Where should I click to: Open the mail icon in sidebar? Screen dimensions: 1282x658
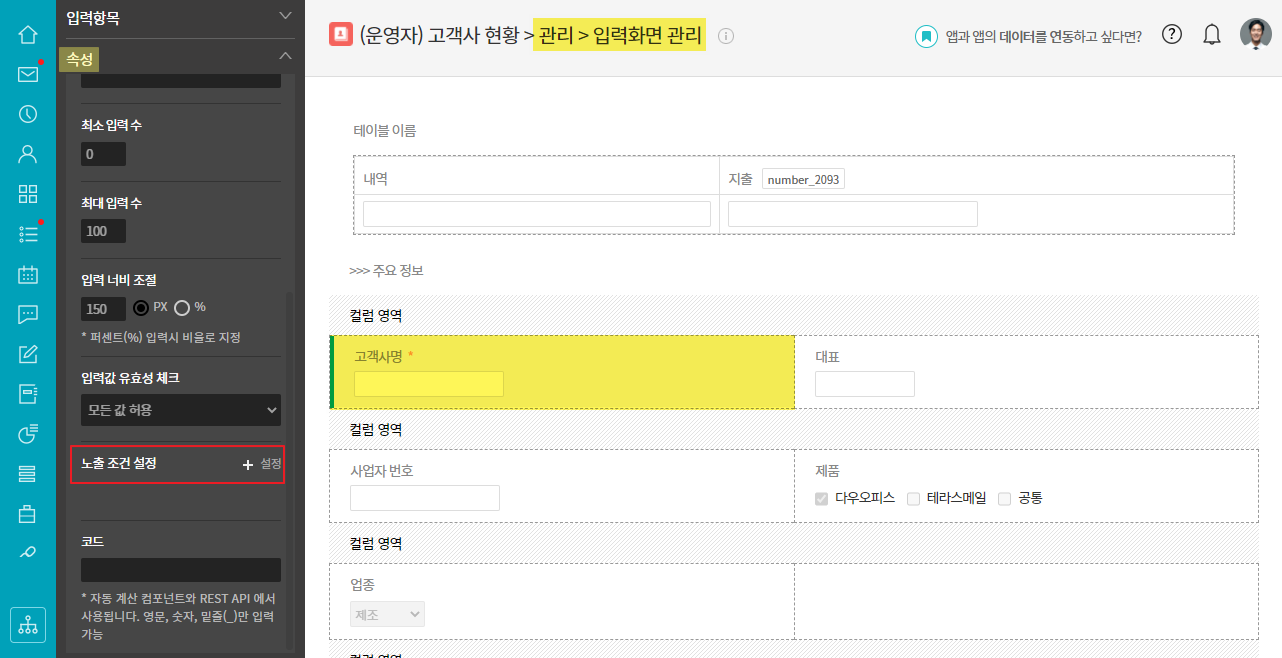tap(28, 74)
